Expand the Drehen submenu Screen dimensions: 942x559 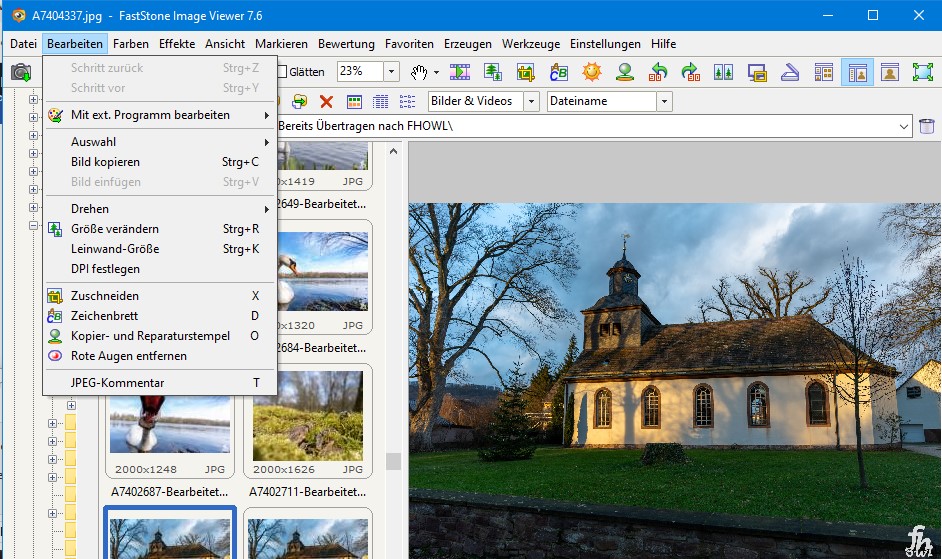pos(160,209)
